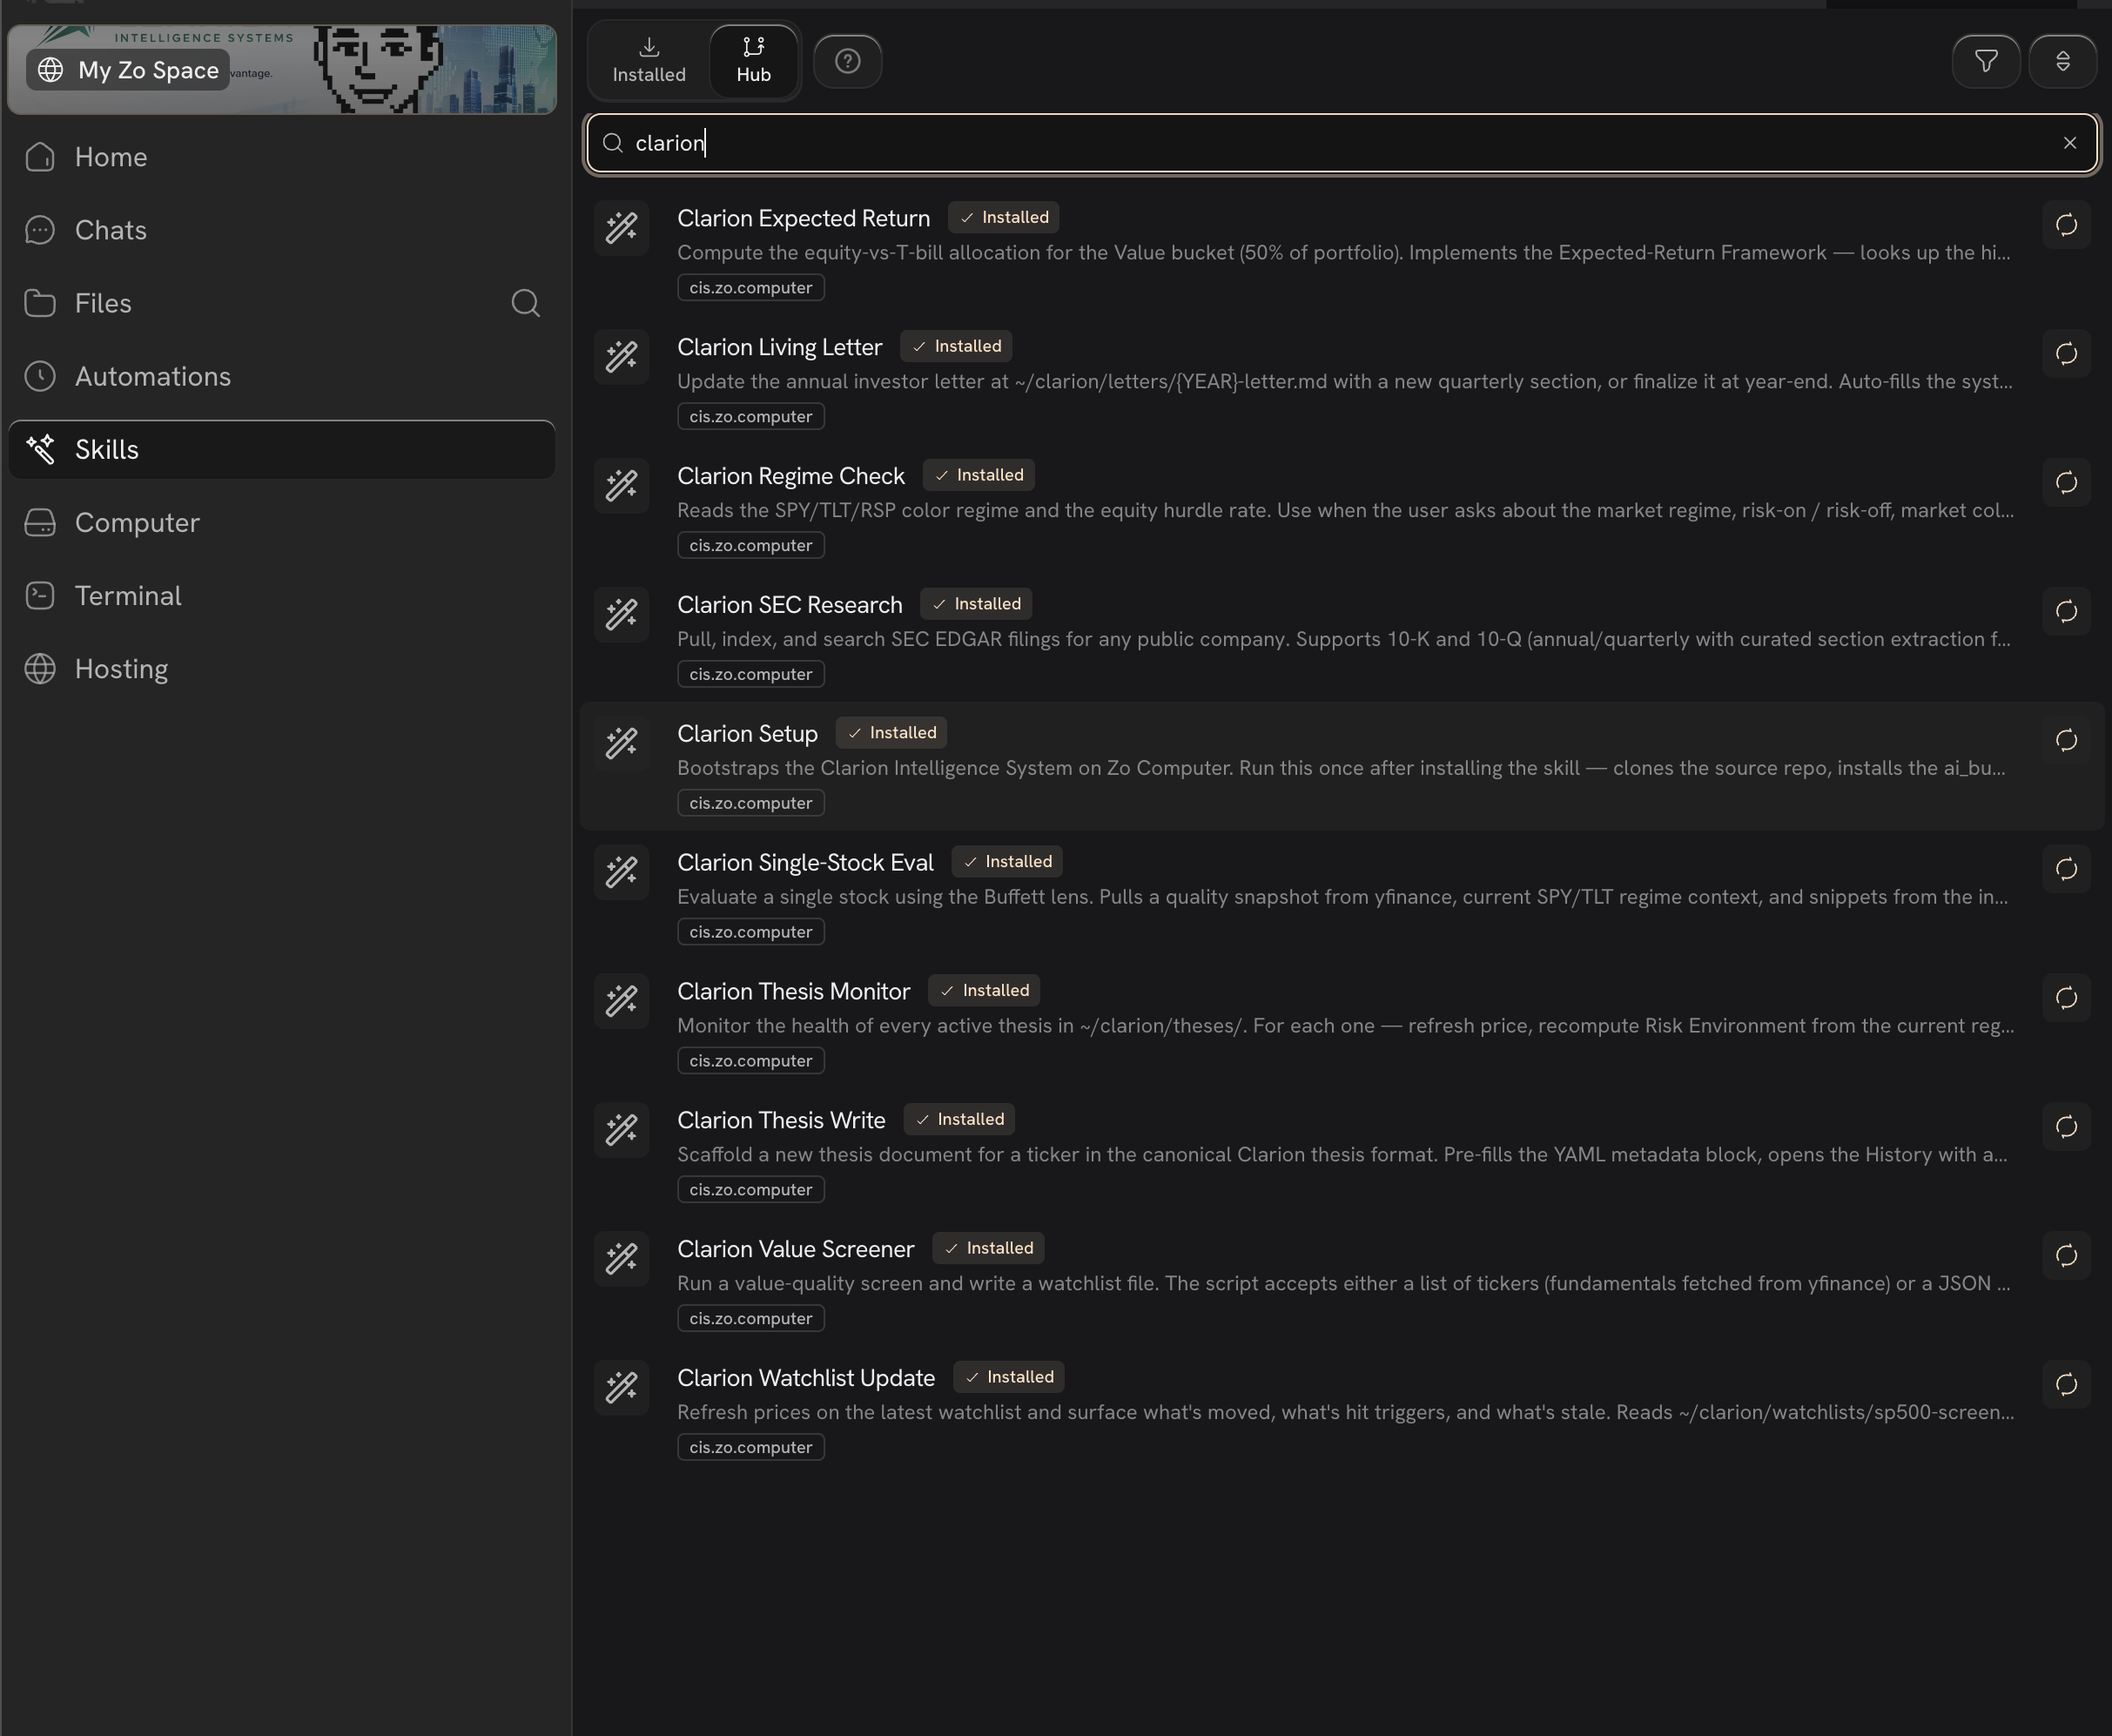Click the description of Clarion Single-Stock Eval
Screen dimensions: 2112x1736
coord(1342,896)
